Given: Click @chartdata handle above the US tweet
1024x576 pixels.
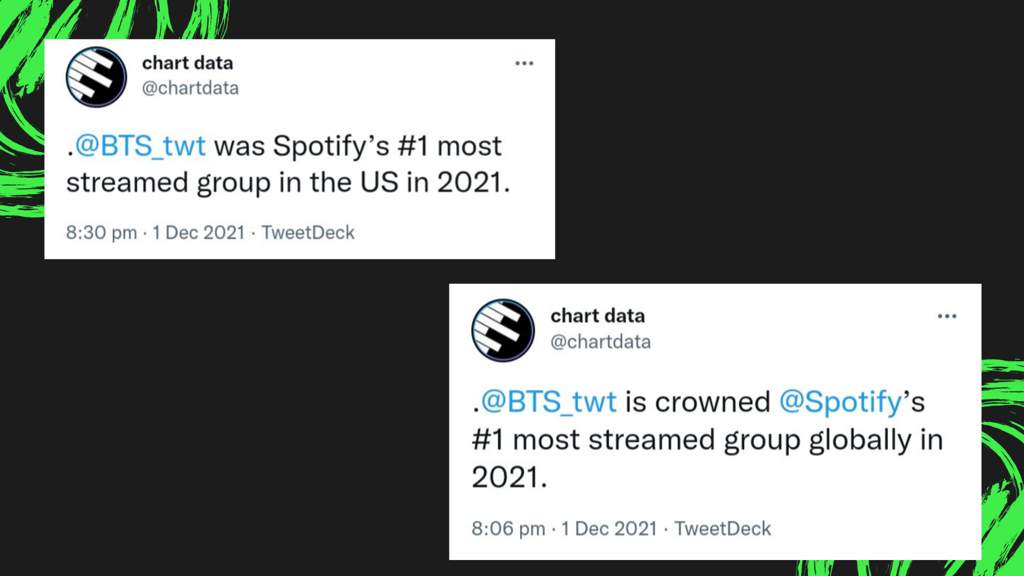Looking at the screenshot, I should [190, 88].
